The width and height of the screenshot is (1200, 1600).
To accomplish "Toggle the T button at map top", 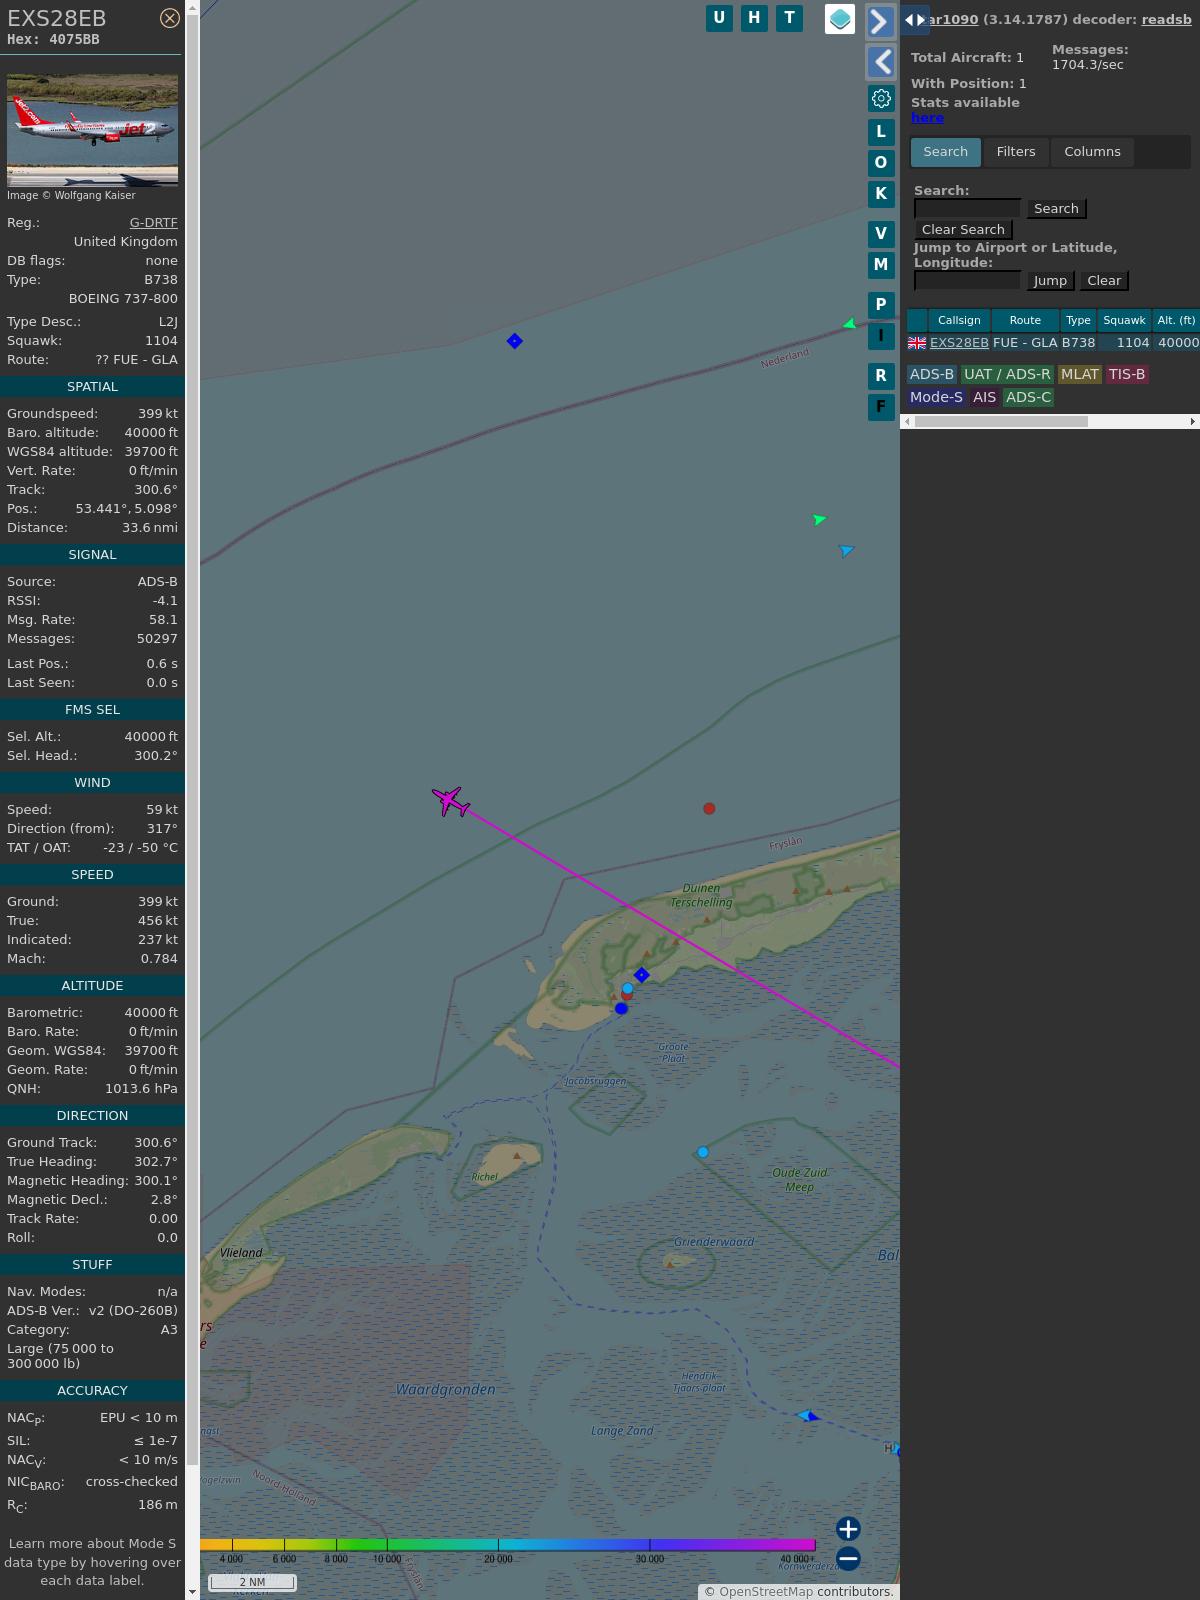I will [789, 18].
